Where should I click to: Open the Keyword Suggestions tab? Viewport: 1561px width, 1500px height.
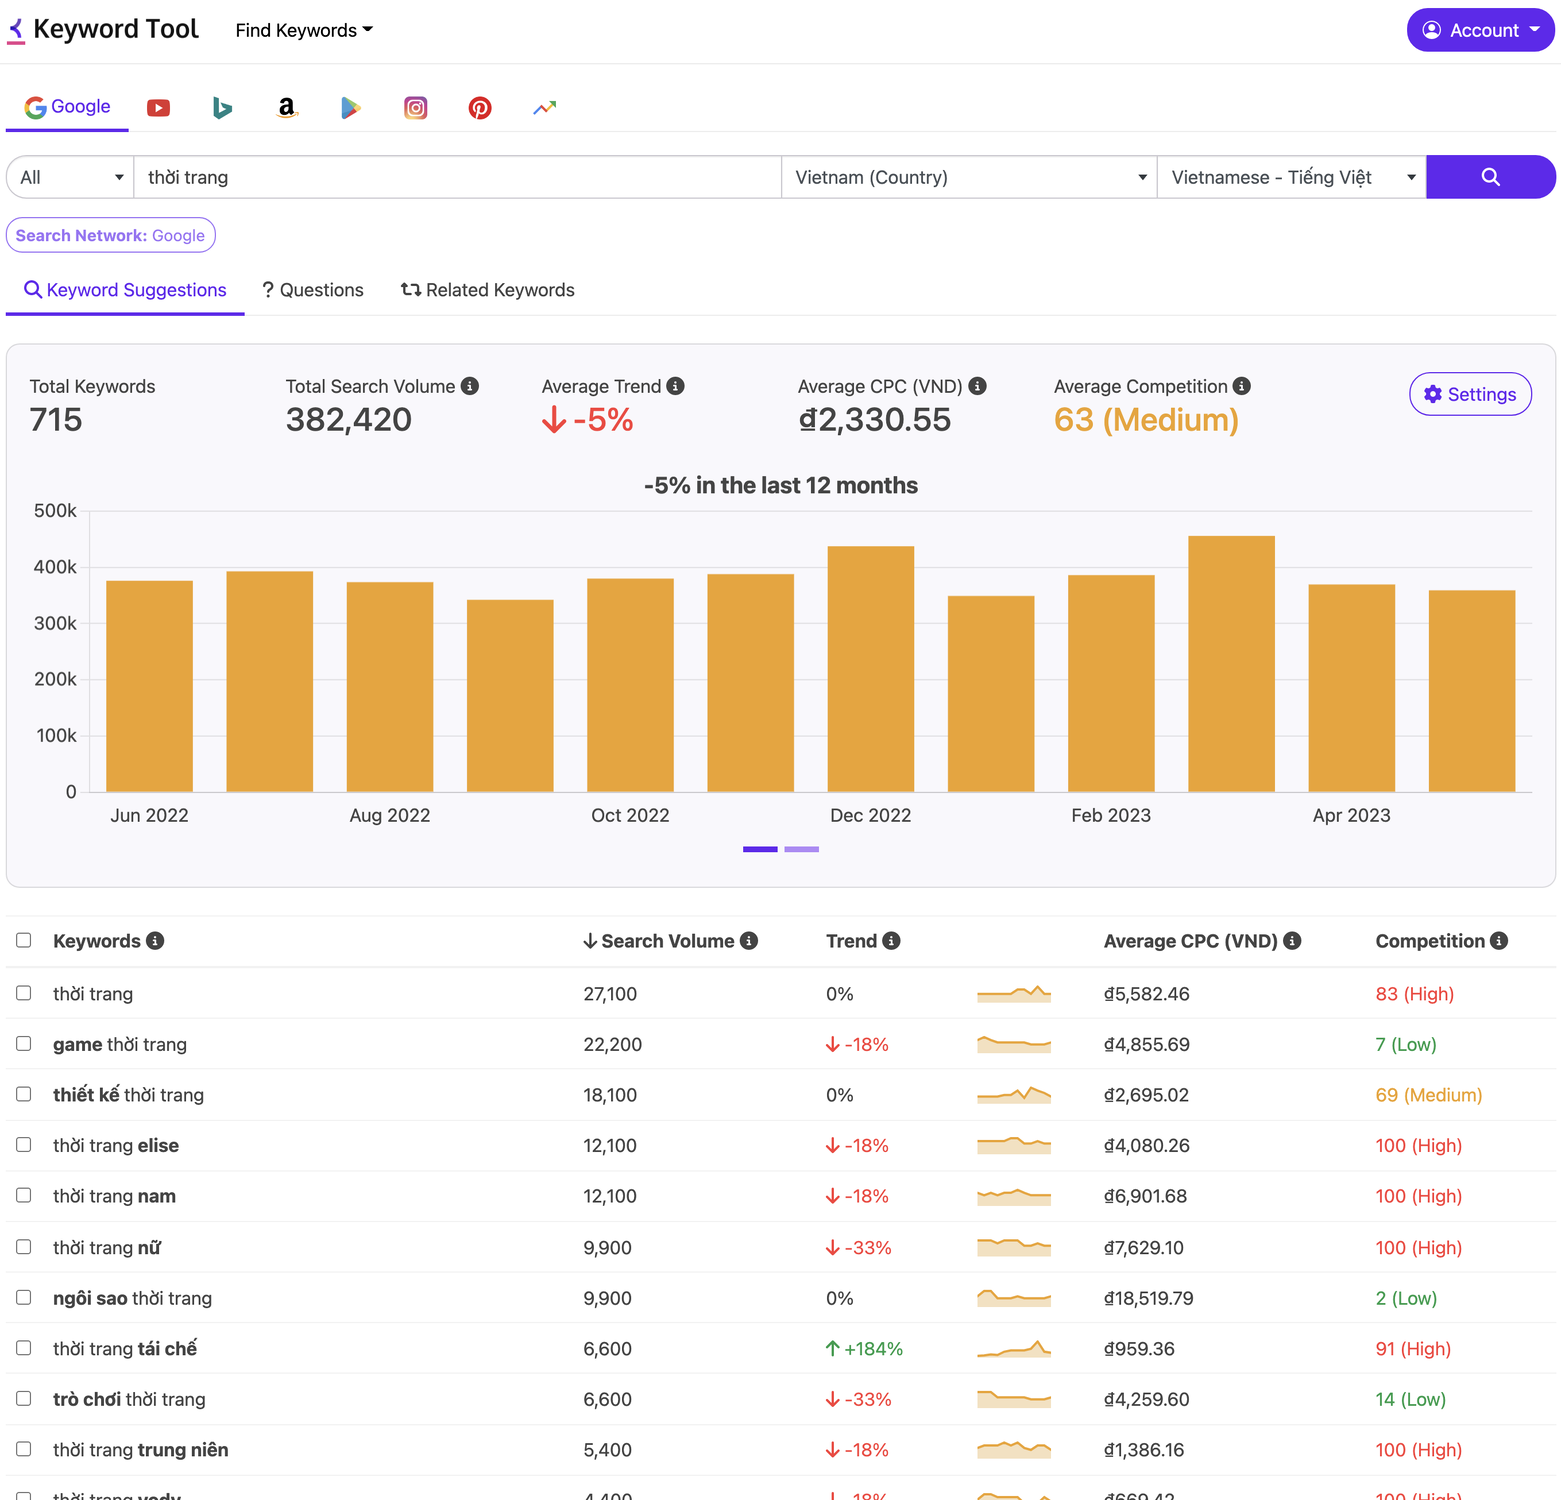[x=125, y=290]
